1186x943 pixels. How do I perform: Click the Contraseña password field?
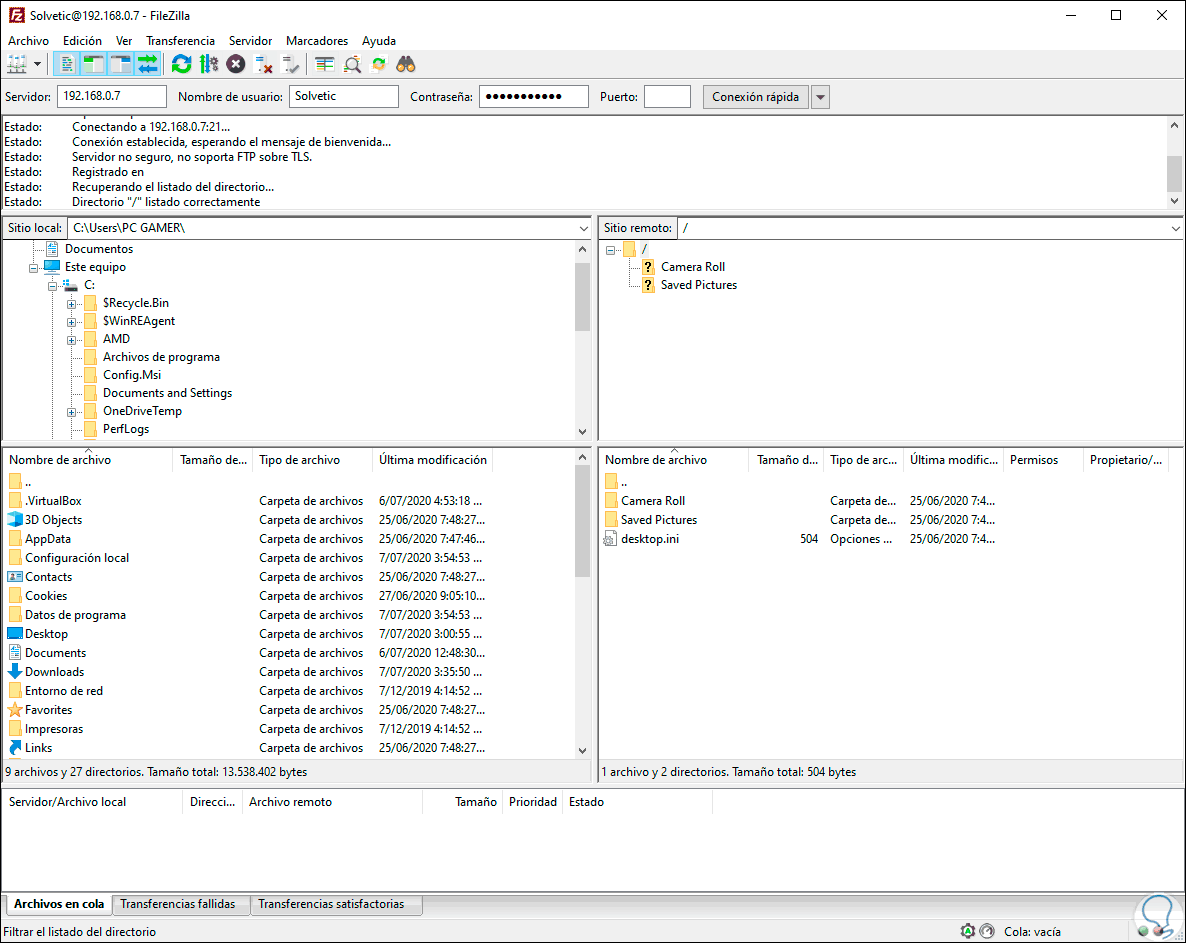(x=533, y=96)
